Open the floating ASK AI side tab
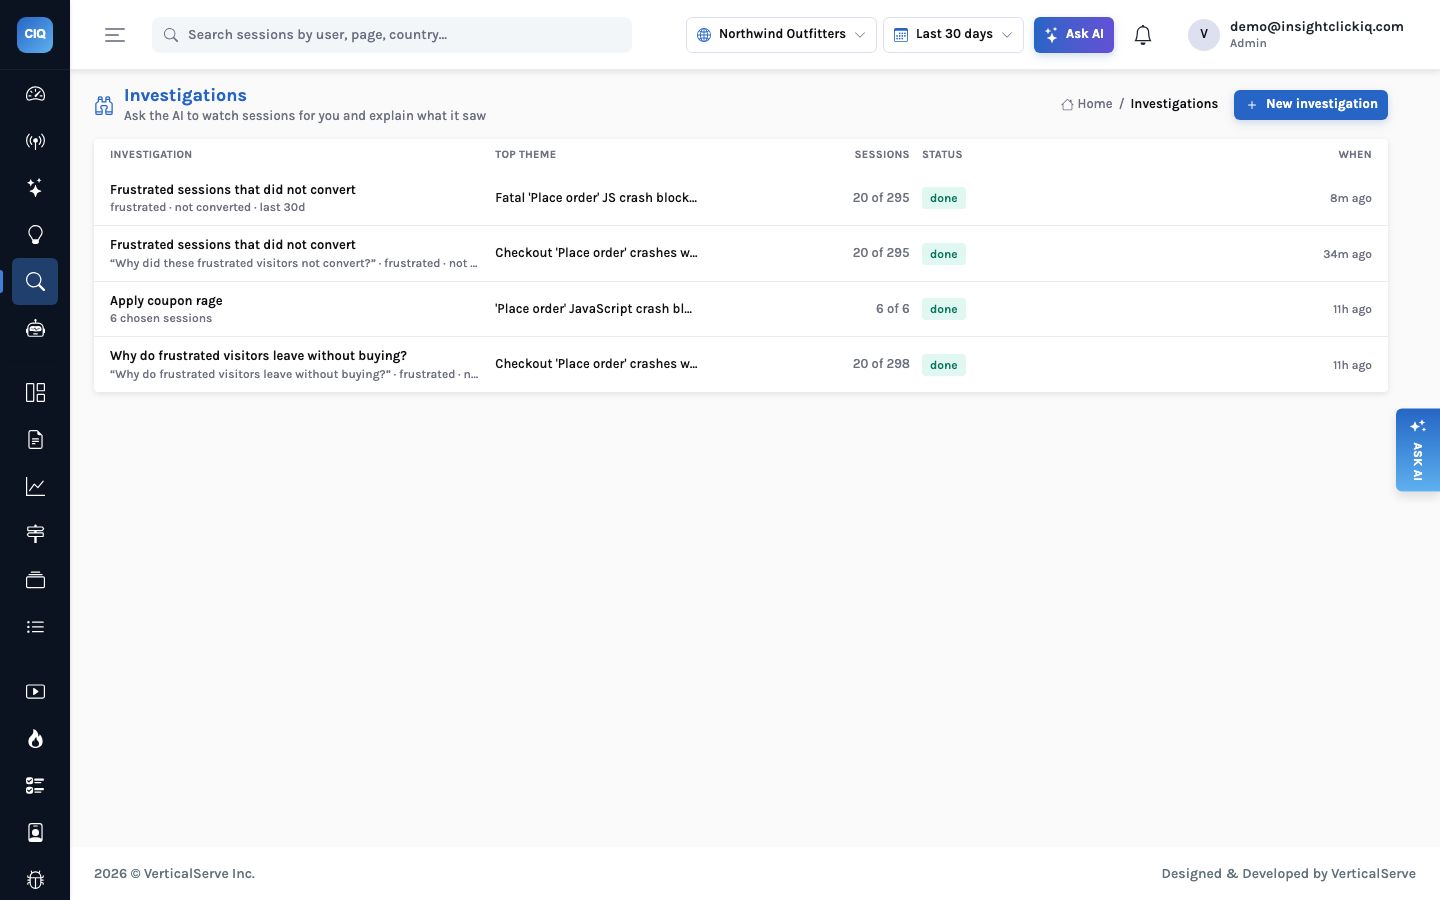The image size is (1440, 900). pos(1418,450)
